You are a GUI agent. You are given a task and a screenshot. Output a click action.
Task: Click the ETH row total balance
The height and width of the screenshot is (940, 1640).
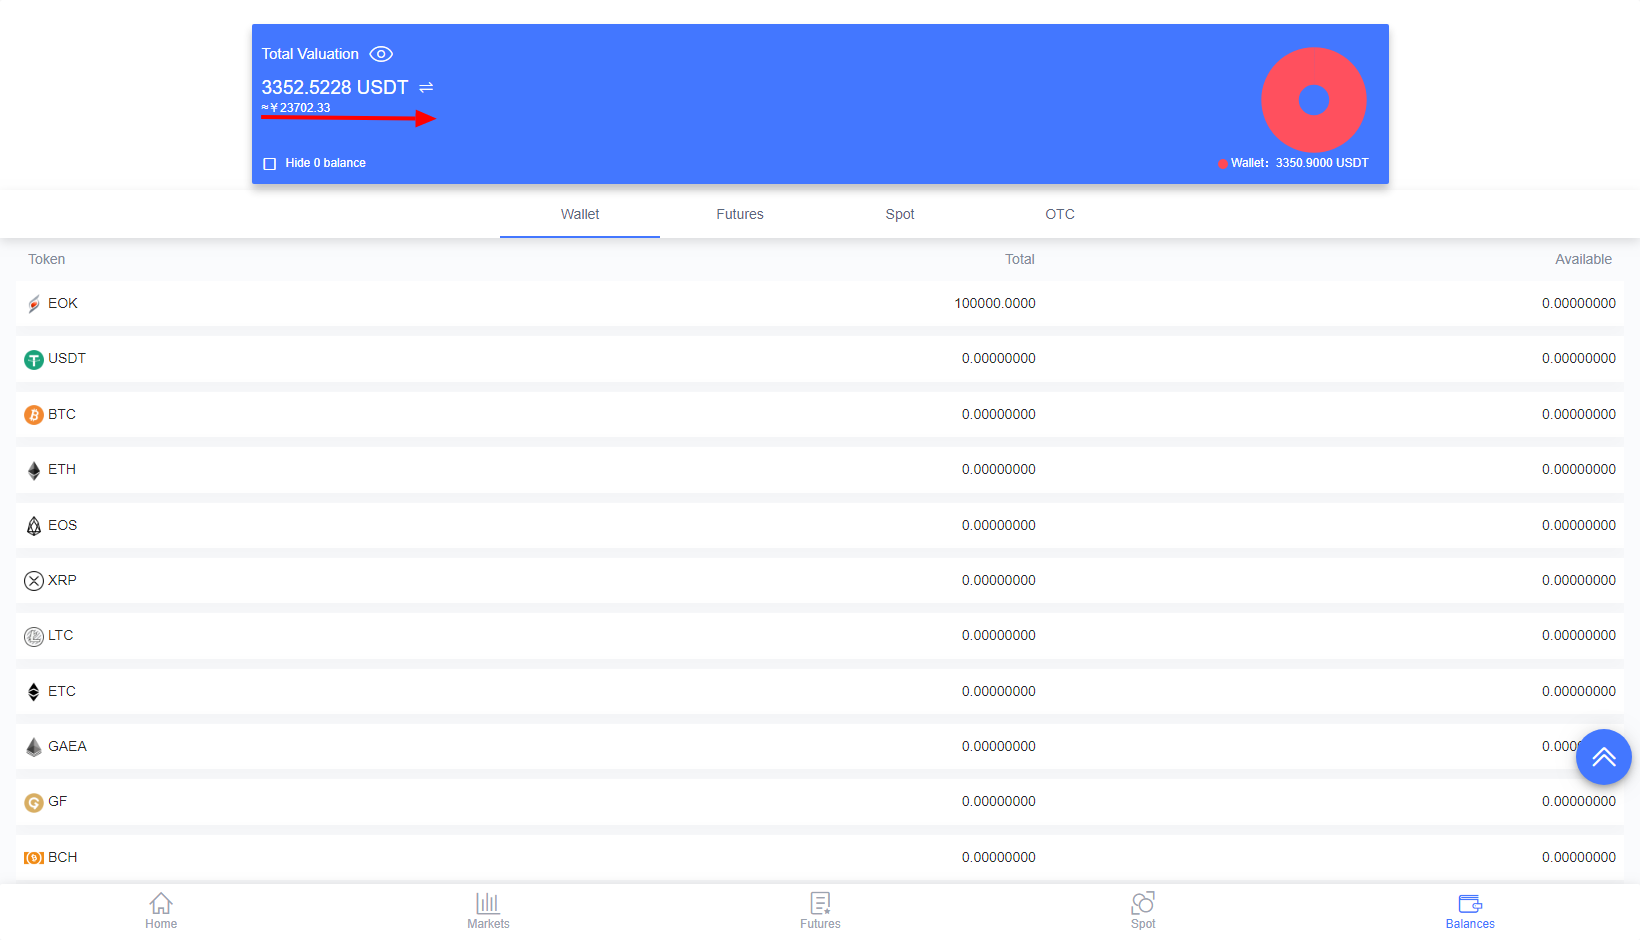(999, 469)
